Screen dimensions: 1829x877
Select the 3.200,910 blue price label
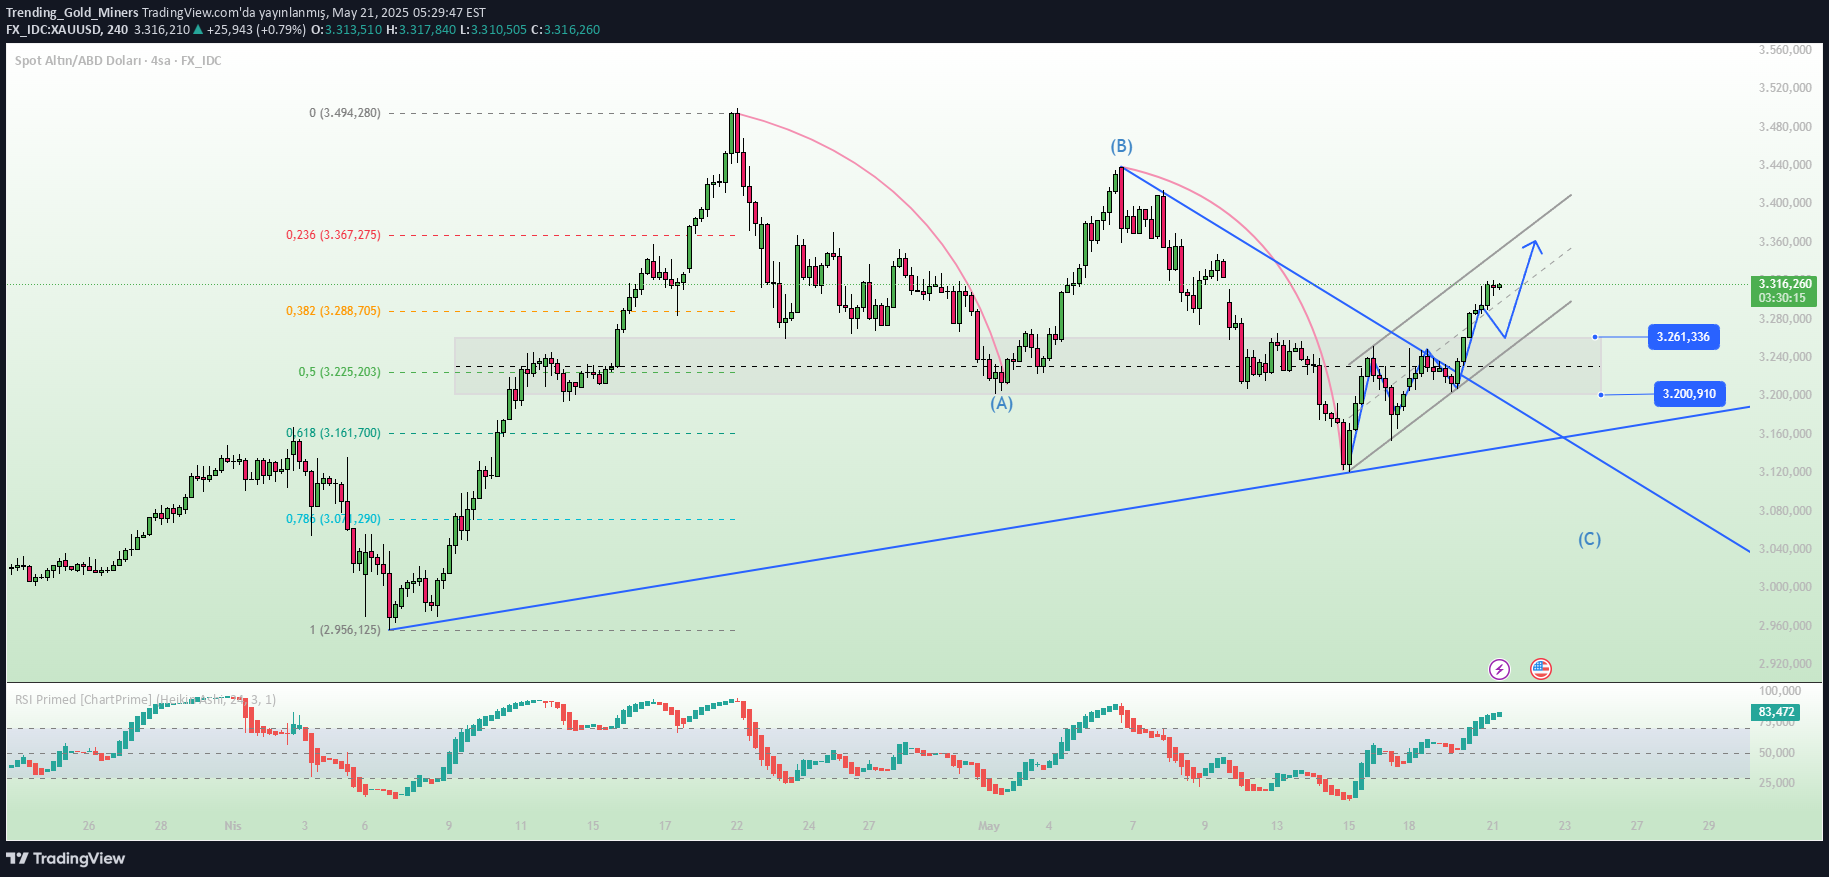coord(1690,394)
